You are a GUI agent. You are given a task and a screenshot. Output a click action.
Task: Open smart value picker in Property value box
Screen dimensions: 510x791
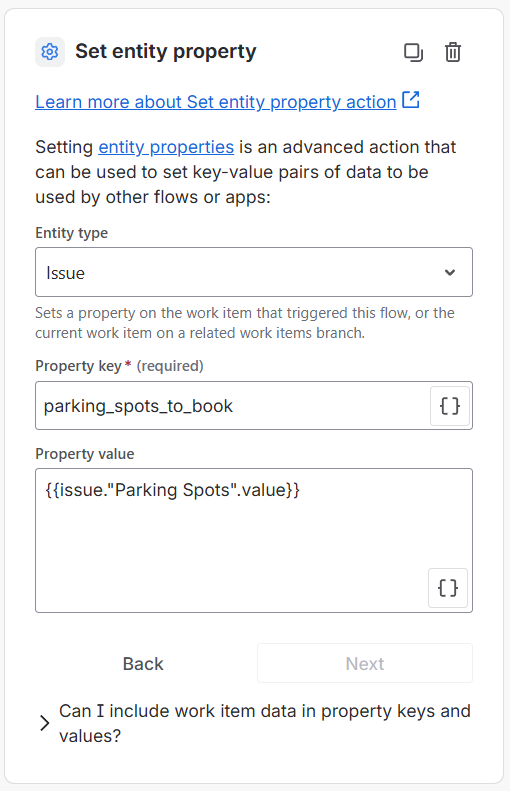pos(447,588)
